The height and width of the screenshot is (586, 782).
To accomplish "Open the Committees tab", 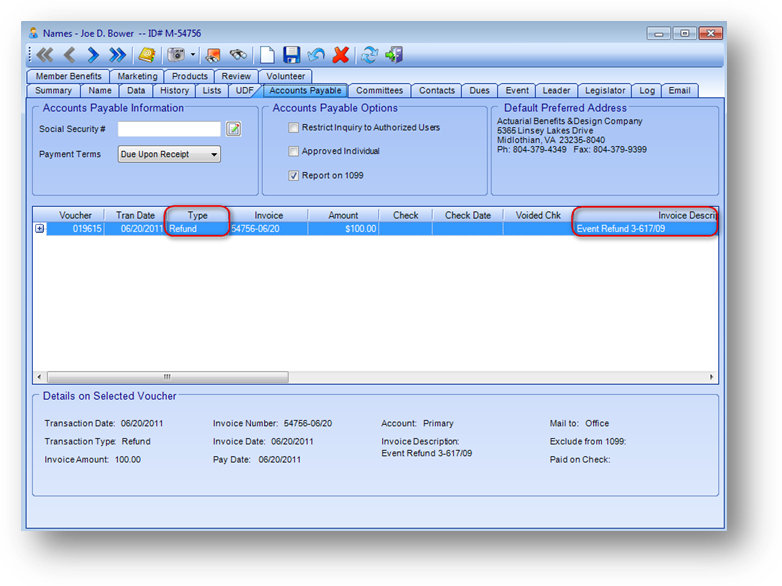I will [379, 91].
